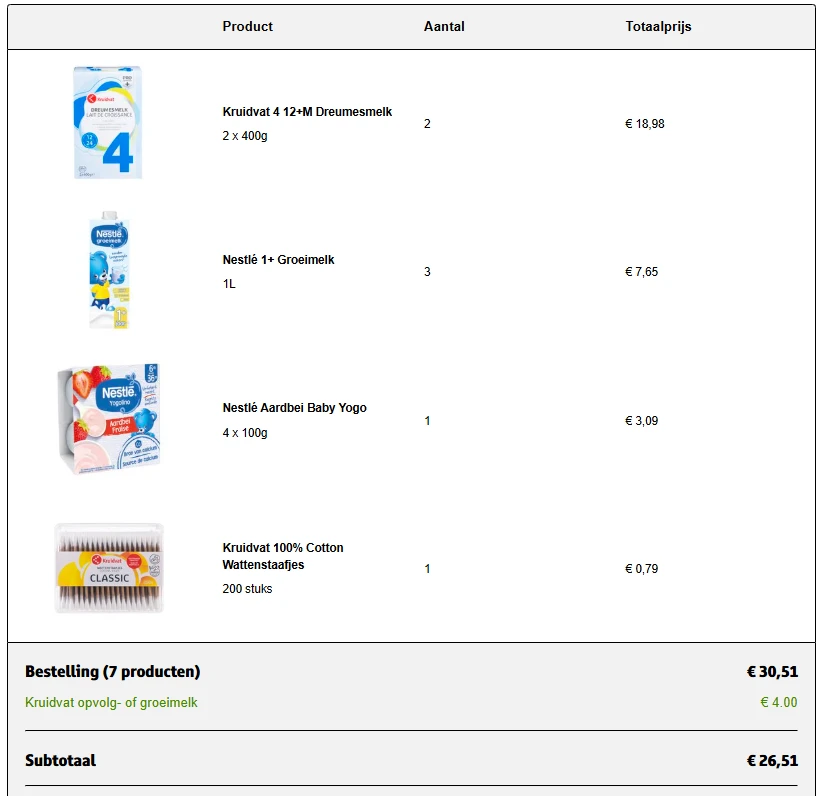The width and height of the screenshot is (820, 796).
Task: Open Kruidvat 100% Cotton Wattenstaafjes link
Action: tap(282, 556)
